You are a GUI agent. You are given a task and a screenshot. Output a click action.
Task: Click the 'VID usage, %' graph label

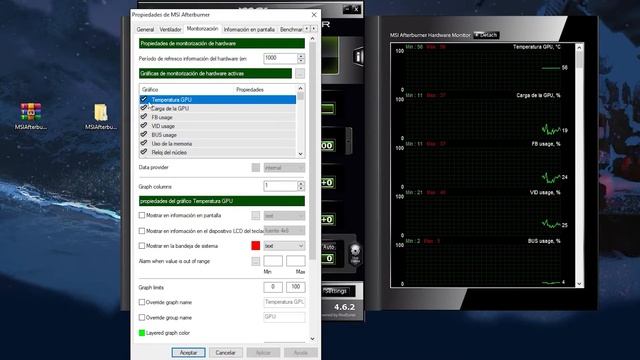tap(545, 192)
